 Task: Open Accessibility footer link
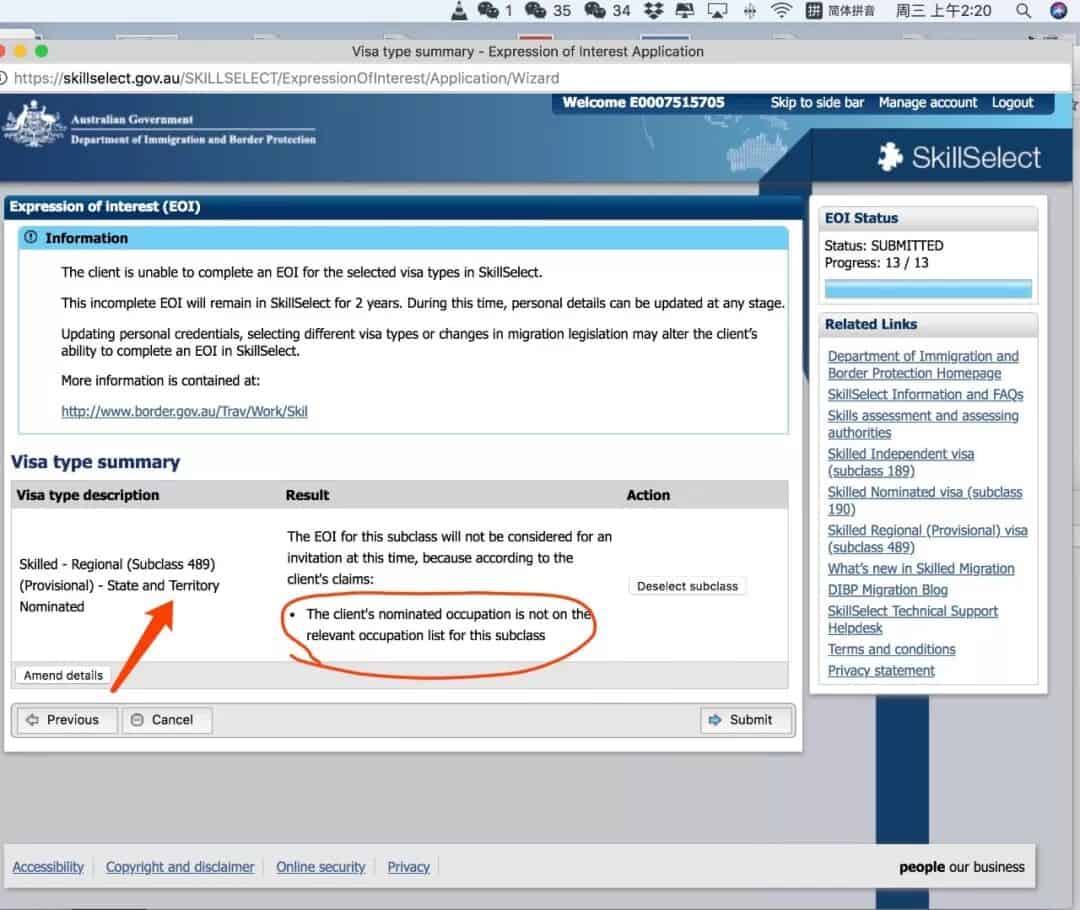48,867
